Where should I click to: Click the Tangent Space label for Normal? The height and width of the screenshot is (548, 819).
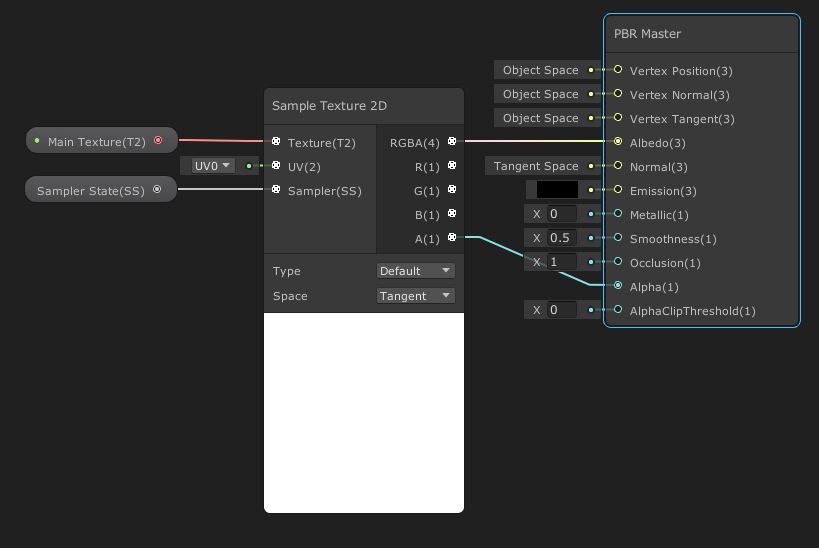(x=536, y=166)
